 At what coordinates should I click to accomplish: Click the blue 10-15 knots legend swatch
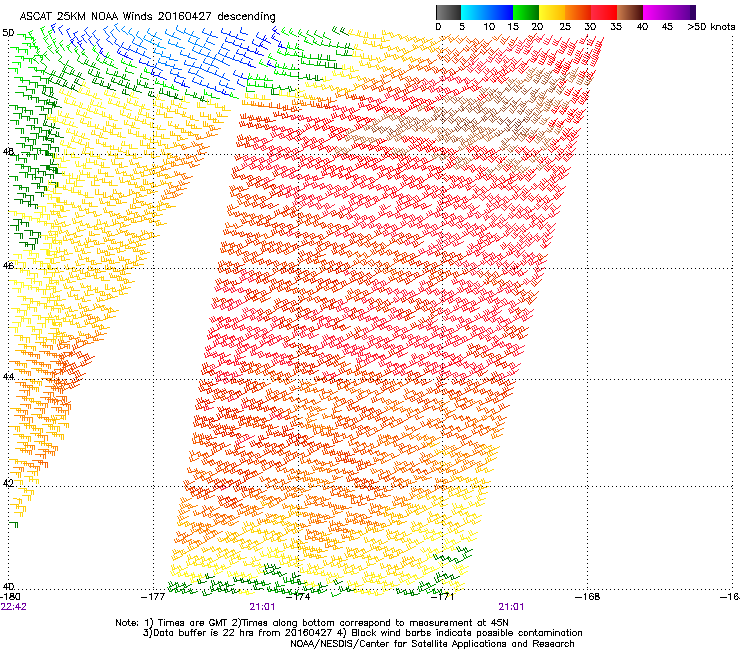[500, 12]
